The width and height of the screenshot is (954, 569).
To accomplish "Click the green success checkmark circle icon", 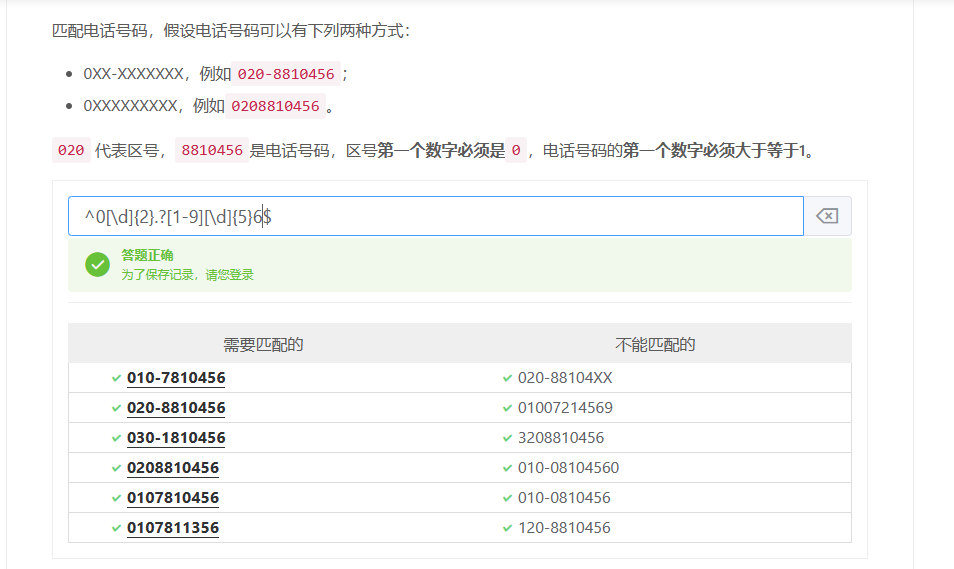I will click(97, 264).
